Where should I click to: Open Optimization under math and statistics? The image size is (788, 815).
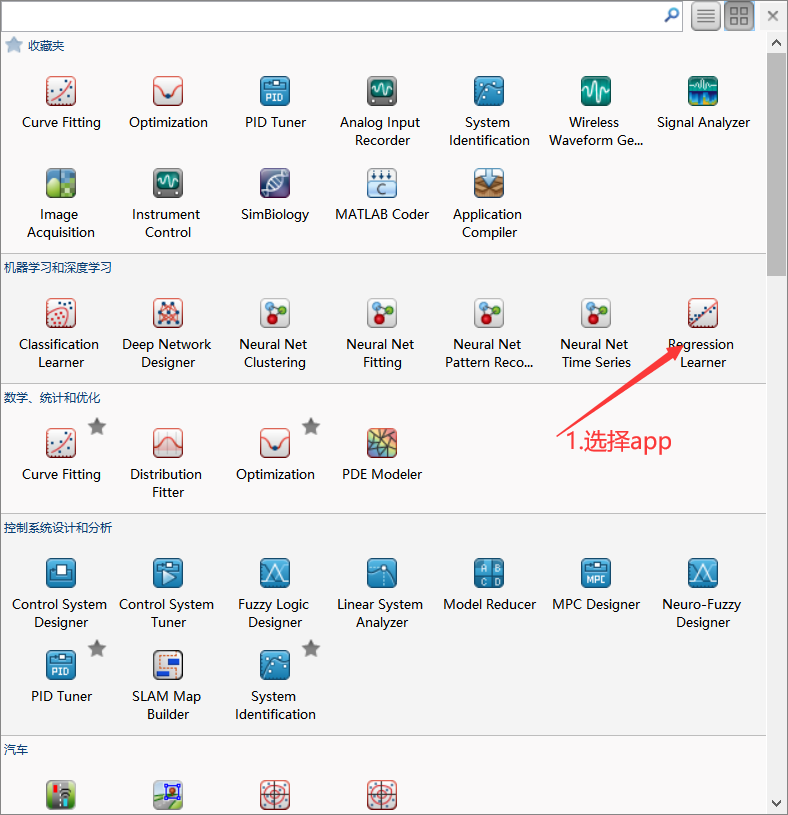275,455
